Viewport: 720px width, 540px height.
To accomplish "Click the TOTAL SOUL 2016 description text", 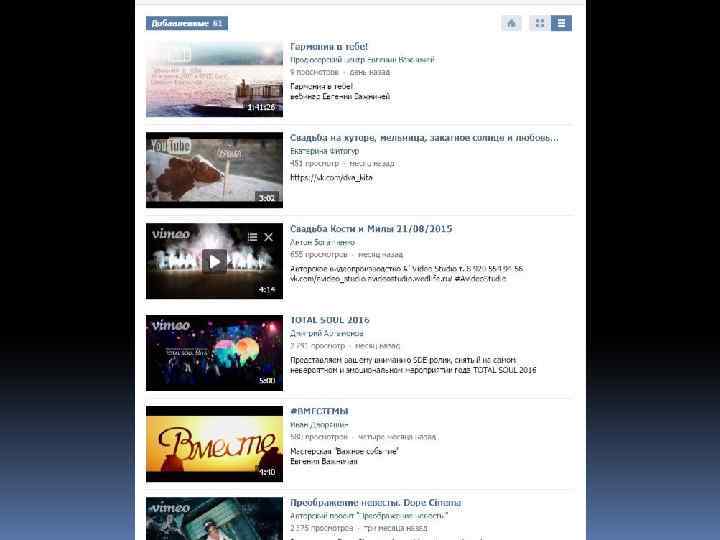I will (x=413, y=365).
